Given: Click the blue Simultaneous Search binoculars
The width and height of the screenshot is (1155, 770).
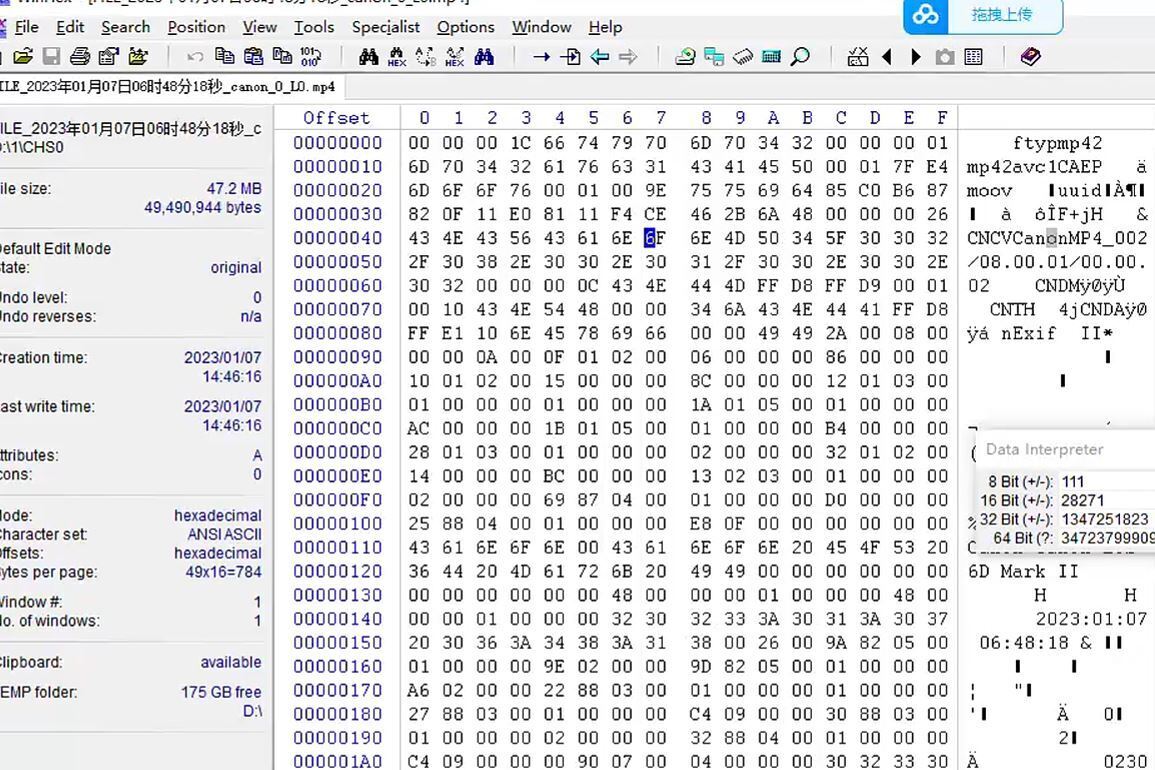Looking at the screenshot, I should click(x=484, y=56).
